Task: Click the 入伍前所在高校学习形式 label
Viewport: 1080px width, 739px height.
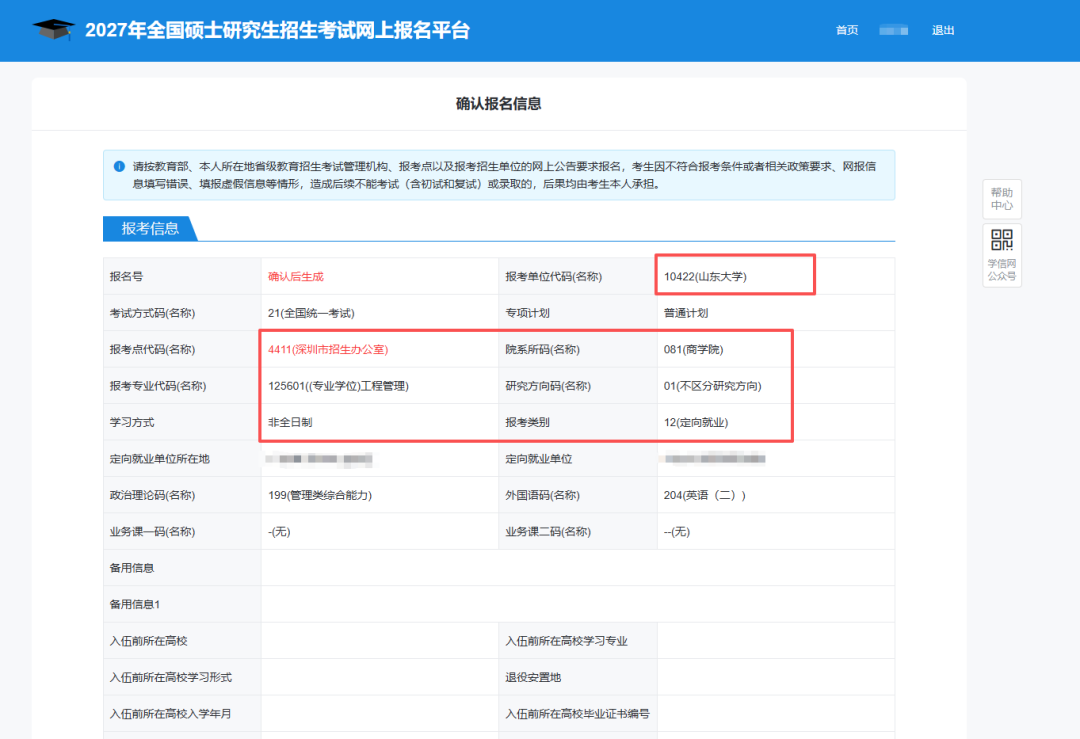Action: (170, 678)
